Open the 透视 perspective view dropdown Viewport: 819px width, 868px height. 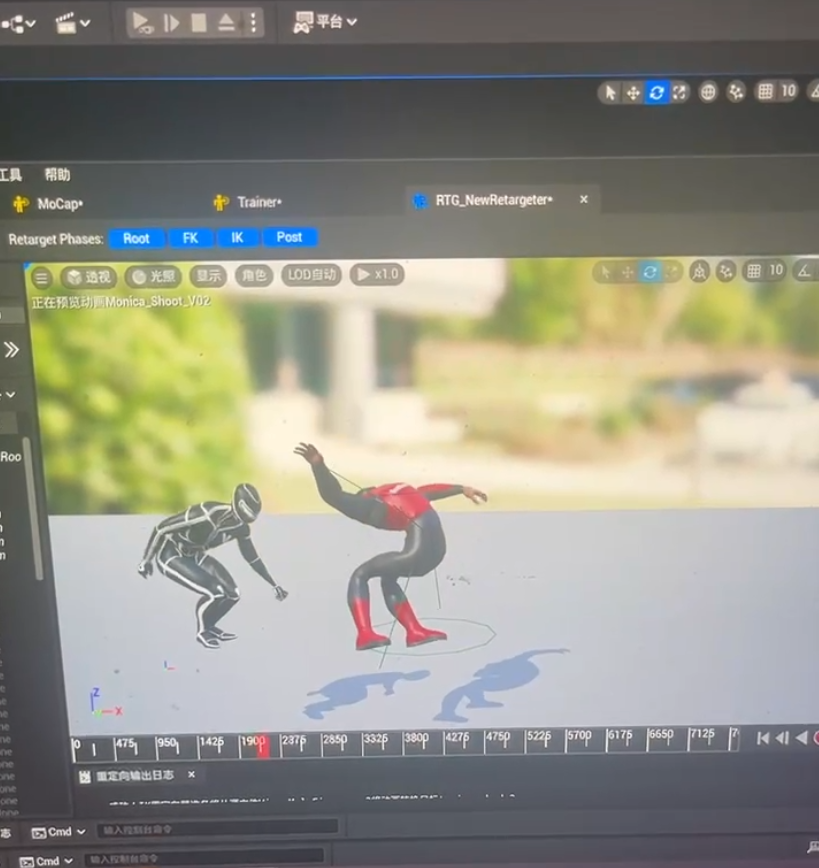pos(89,277)
